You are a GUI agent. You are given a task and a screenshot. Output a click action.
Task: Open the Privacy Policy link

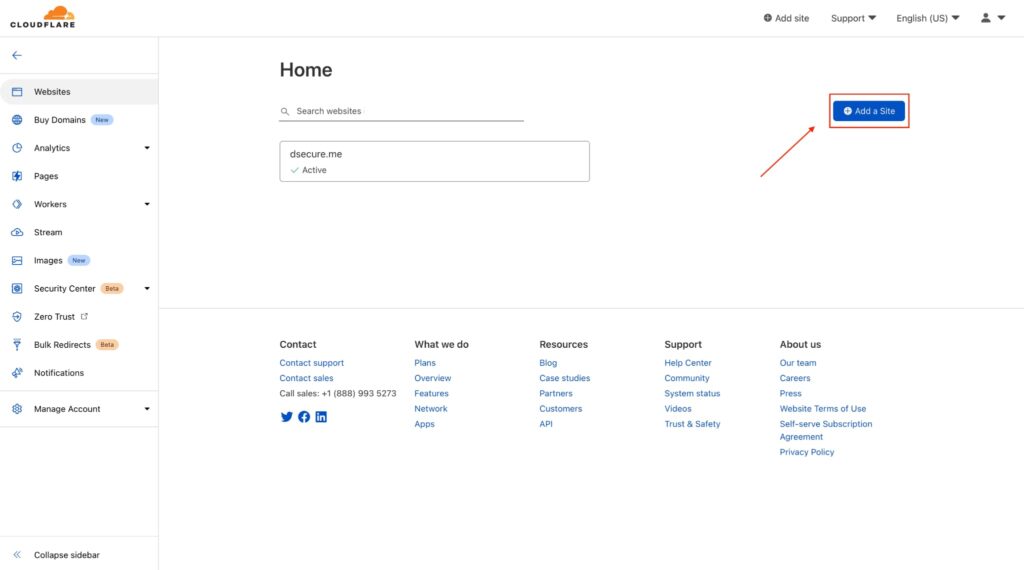807,452
